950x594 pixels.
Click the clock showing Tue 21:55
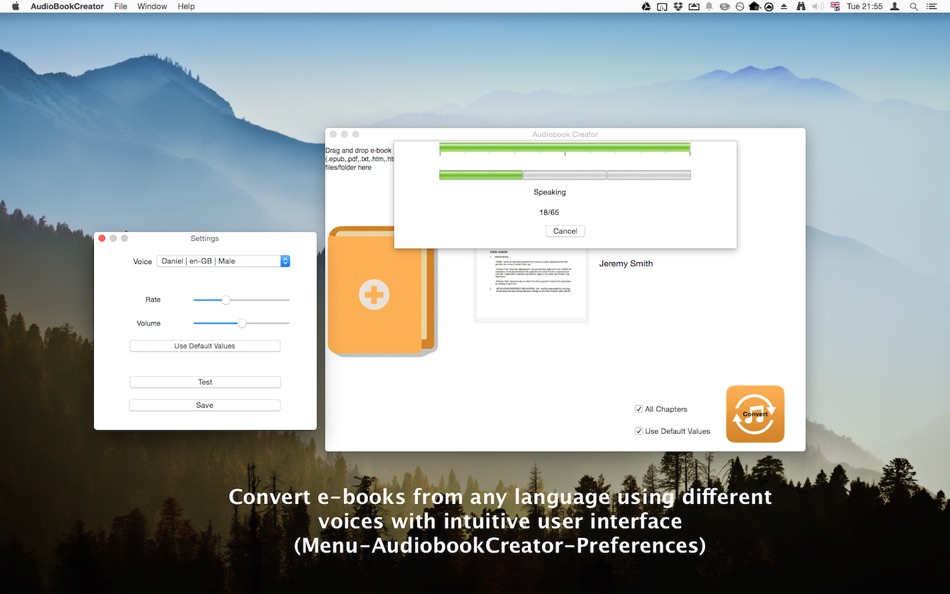click(865, 7)
